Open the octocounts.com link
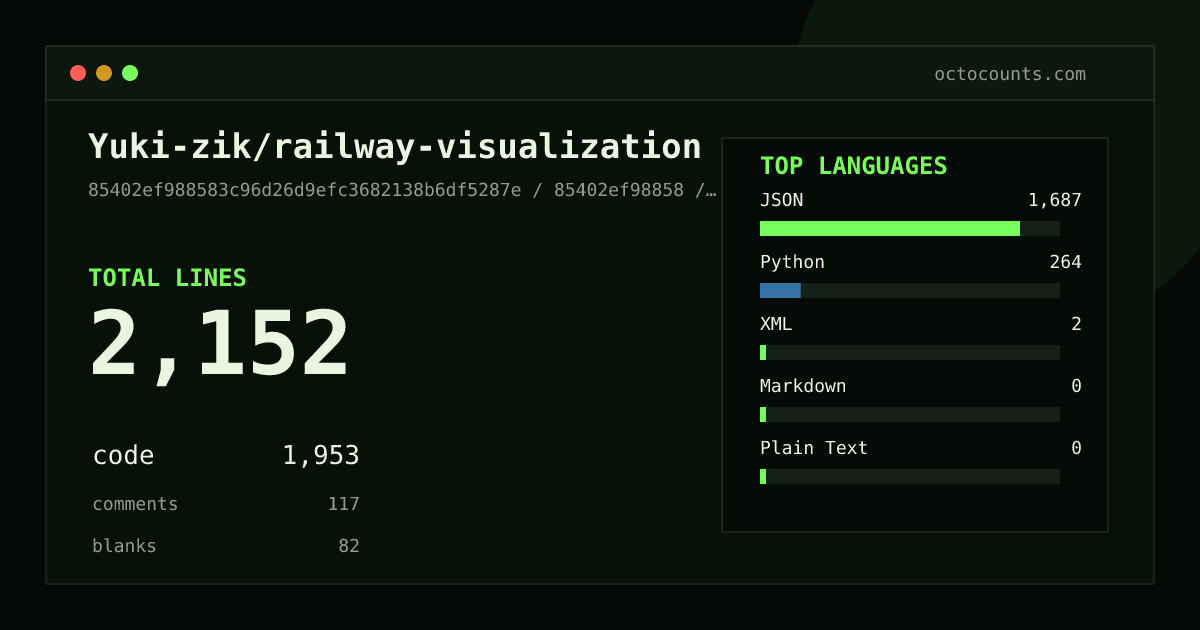The width and height of the screenshot is (1200, 630). click(x=1010, y=74)
